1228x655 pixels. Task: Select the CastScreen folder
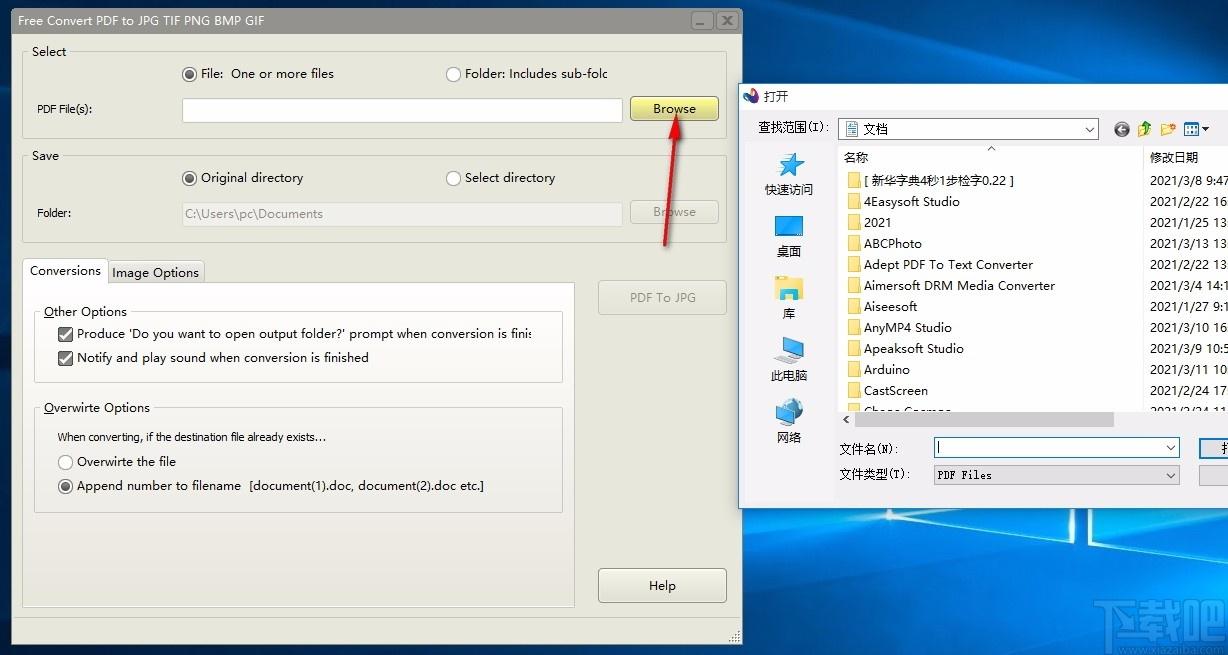[887, 390]
